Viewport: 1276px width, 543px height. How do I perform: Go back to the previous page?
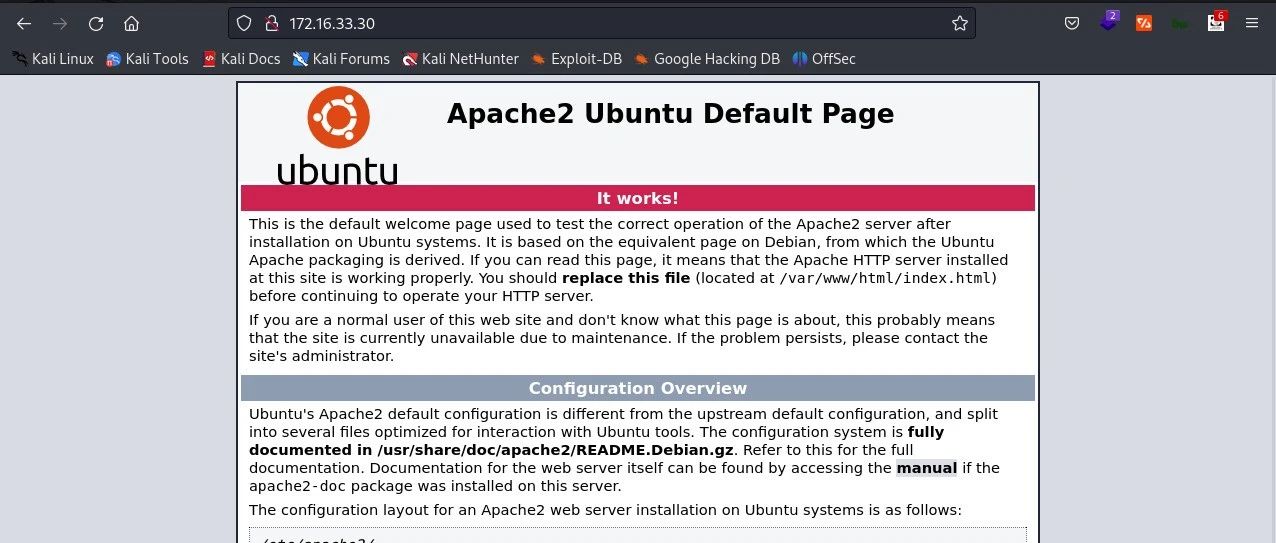pyautogui.click(x=24, y=23)
